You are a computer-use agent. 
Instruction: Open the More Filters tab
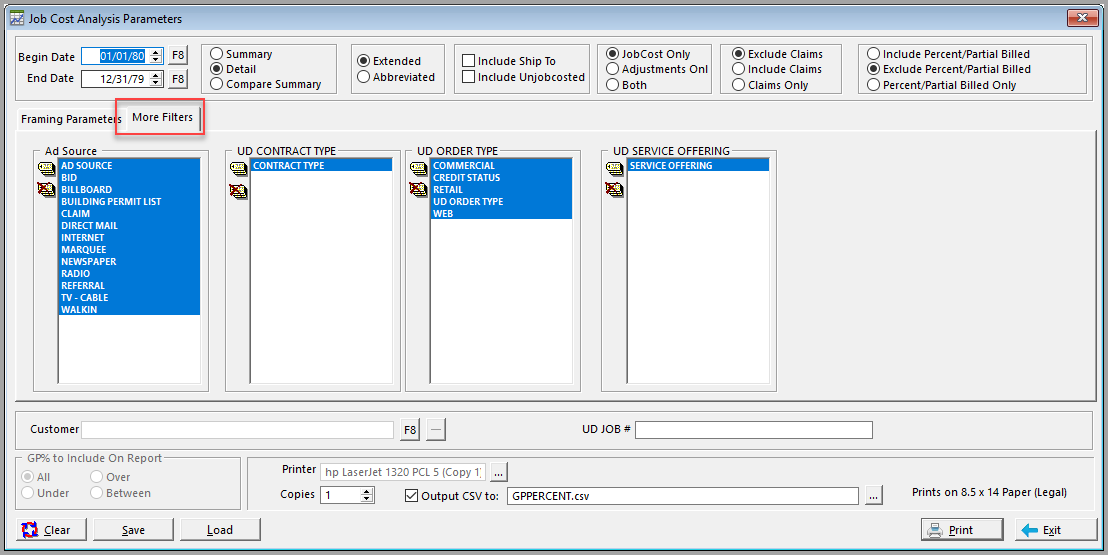coord(162,117)
